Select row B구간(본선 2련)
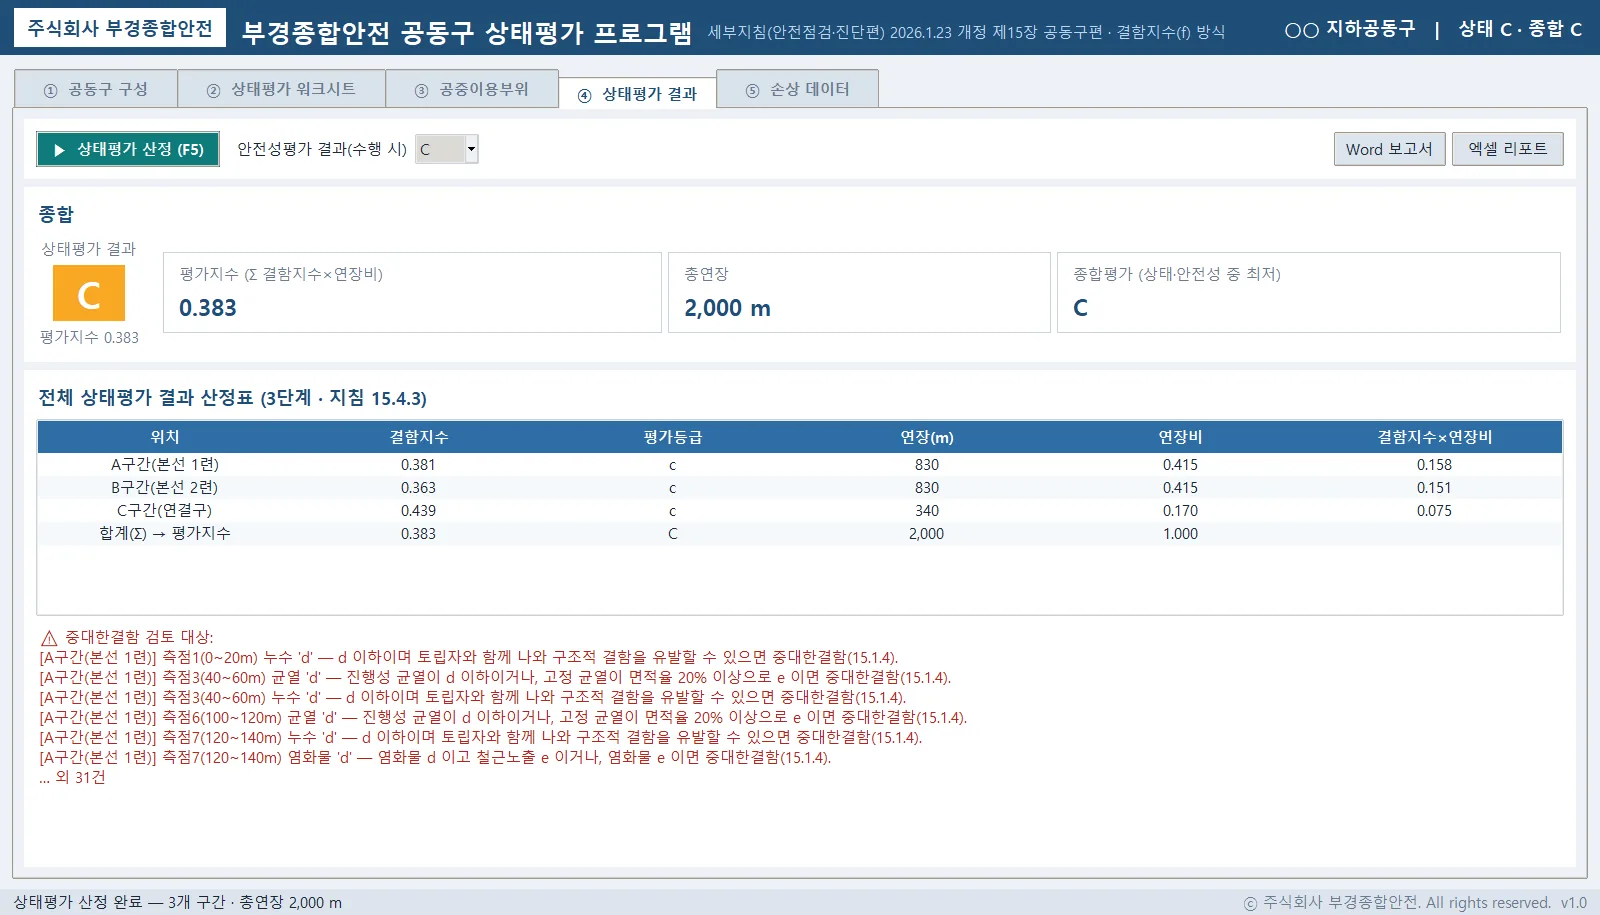Viewport: 1600px width, 915px height. pyautogui.click(x=800, y=487)
